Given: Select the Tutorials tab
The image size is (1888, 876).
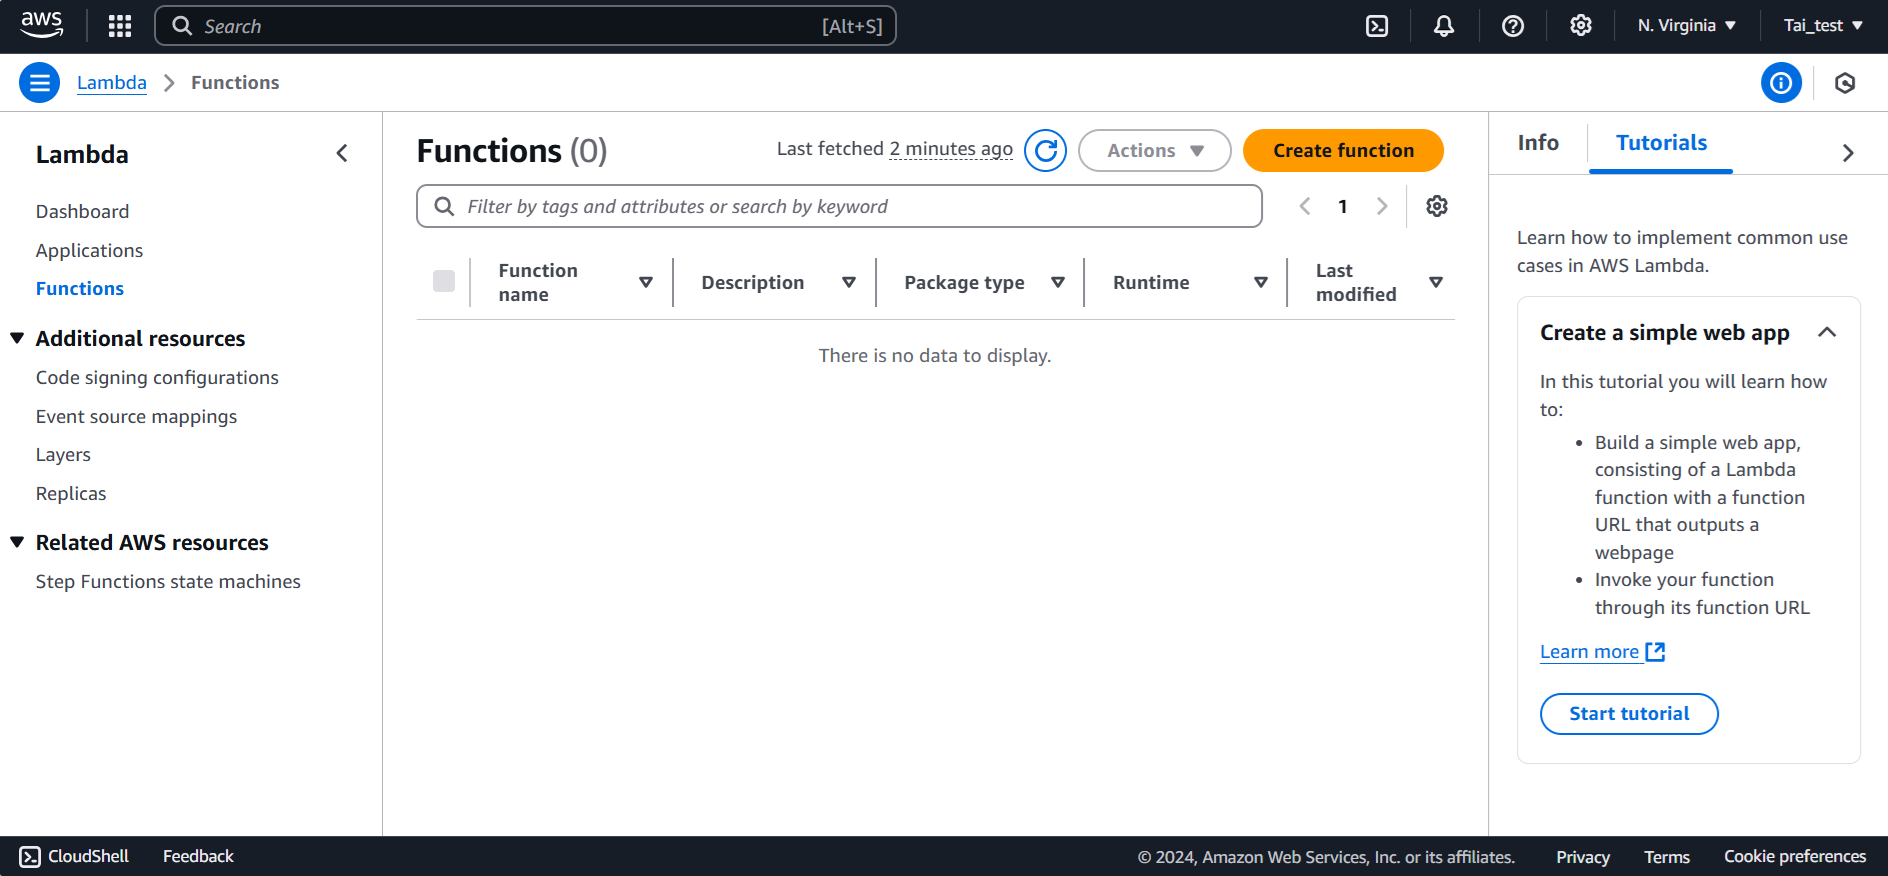Looking at the screenshot, I should point(1661,143).
